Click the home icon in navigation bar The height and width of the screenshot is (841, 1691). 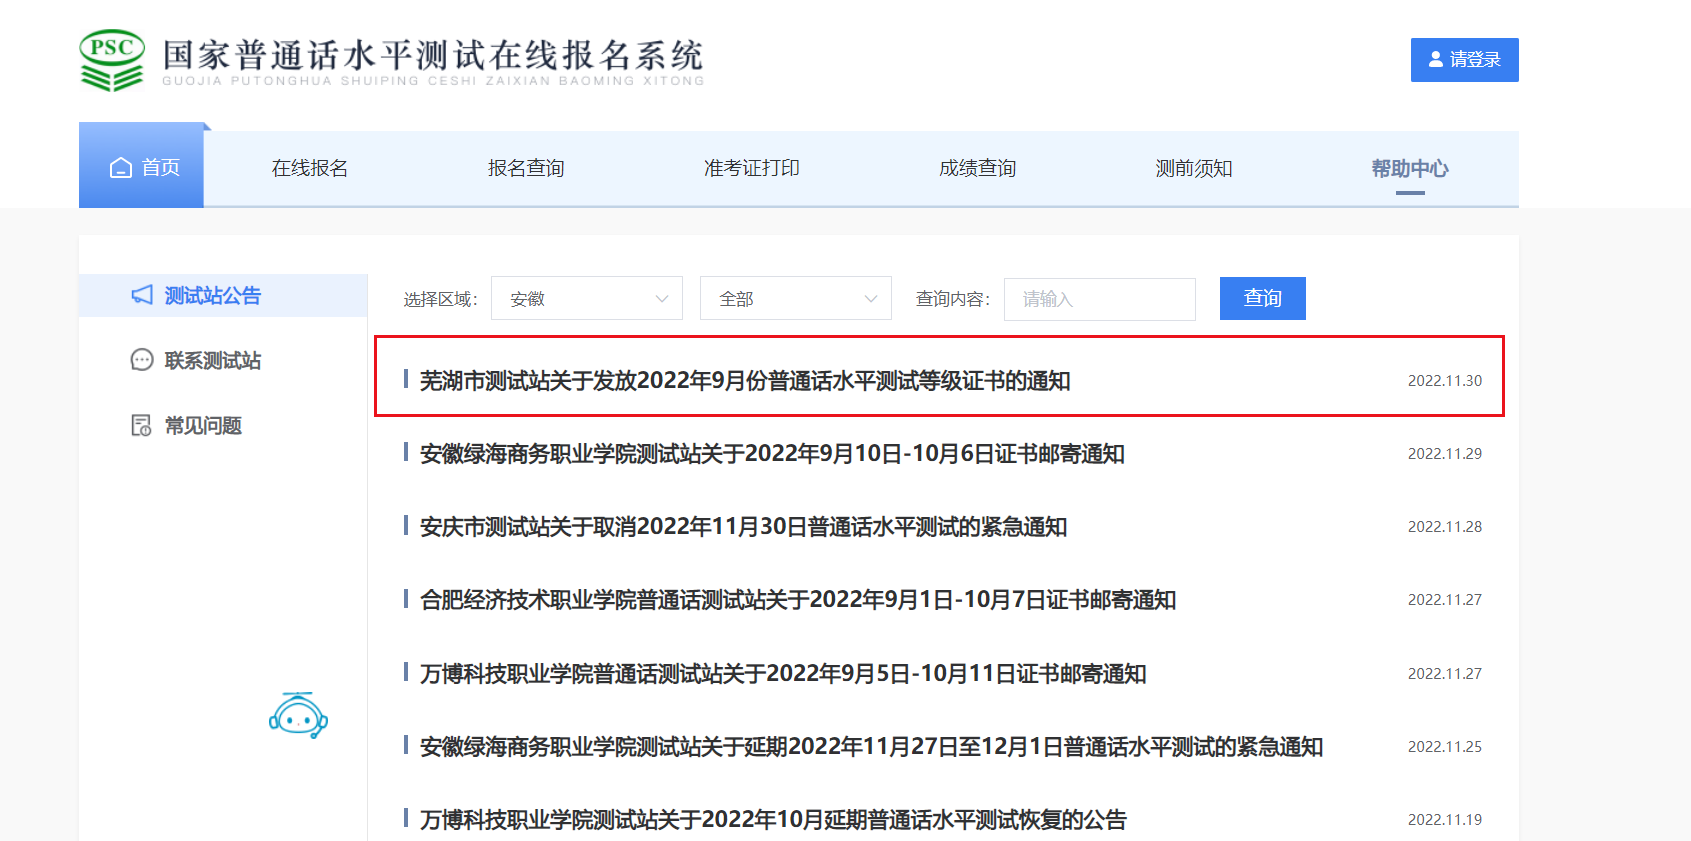point(121,168)
